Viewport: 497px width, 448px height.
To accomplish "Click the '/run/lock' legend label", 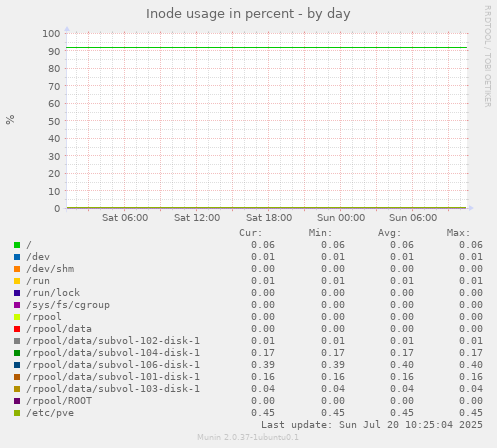I will [x=53, y=293].
